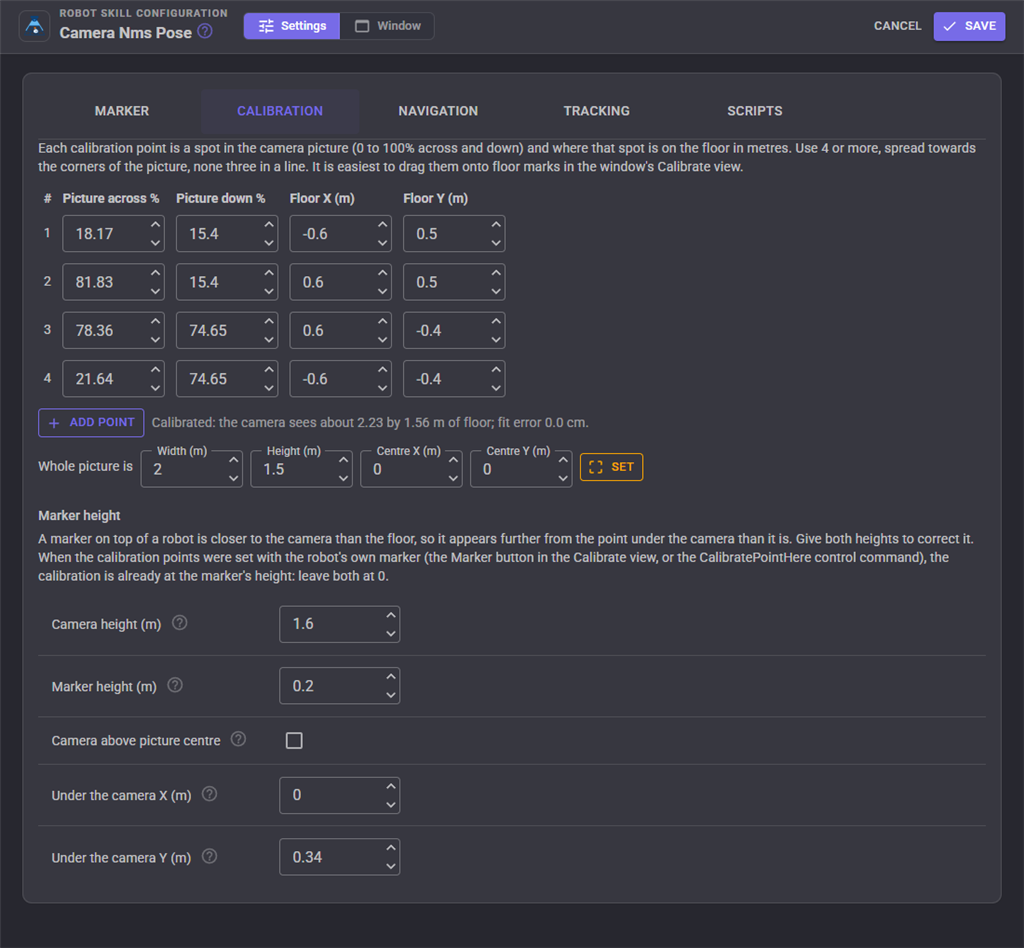The image size is (1024, 948).
Task: Increase point 2 Picture across value
Action: pos(155,273)
